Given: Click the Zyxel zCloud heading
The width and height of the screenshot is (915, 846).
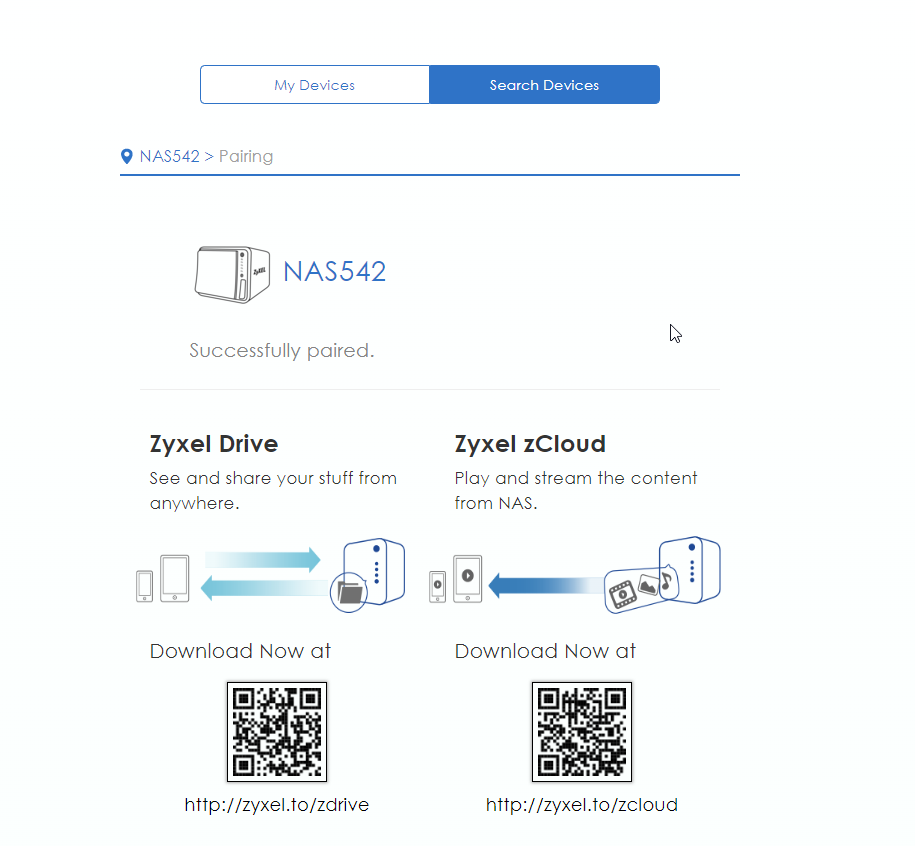Looking at the screenshot, I should tap(530, 444).
